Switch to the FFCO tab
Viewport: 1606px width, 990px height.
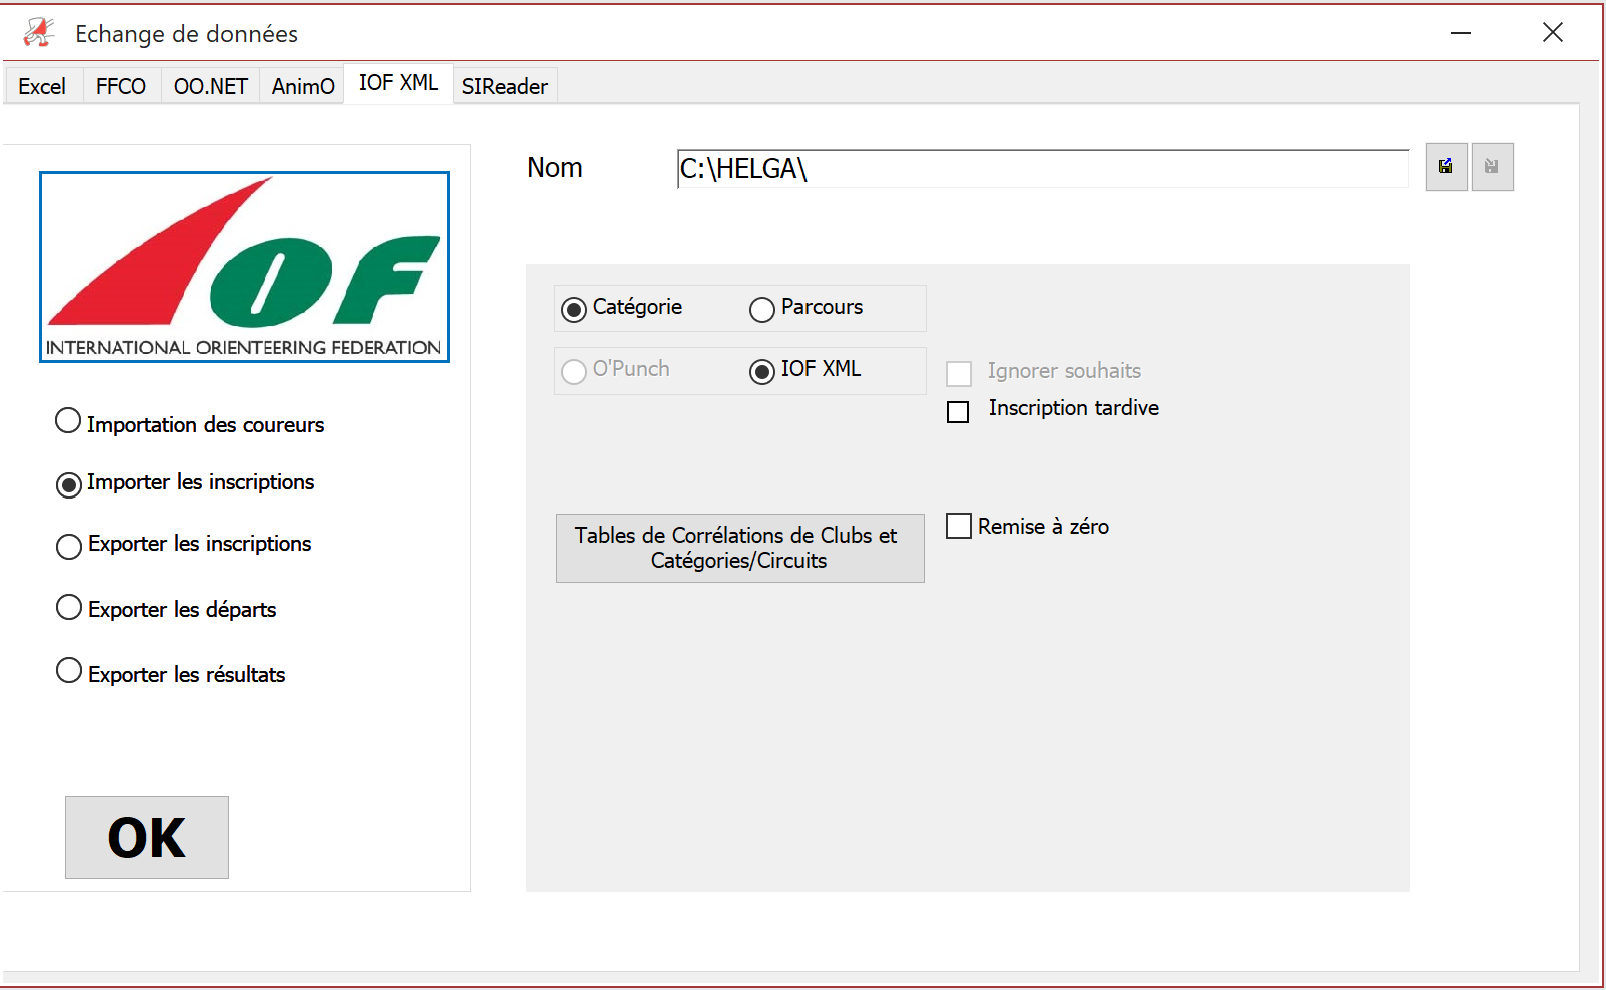pyautogui.click(x=121, y=86)
